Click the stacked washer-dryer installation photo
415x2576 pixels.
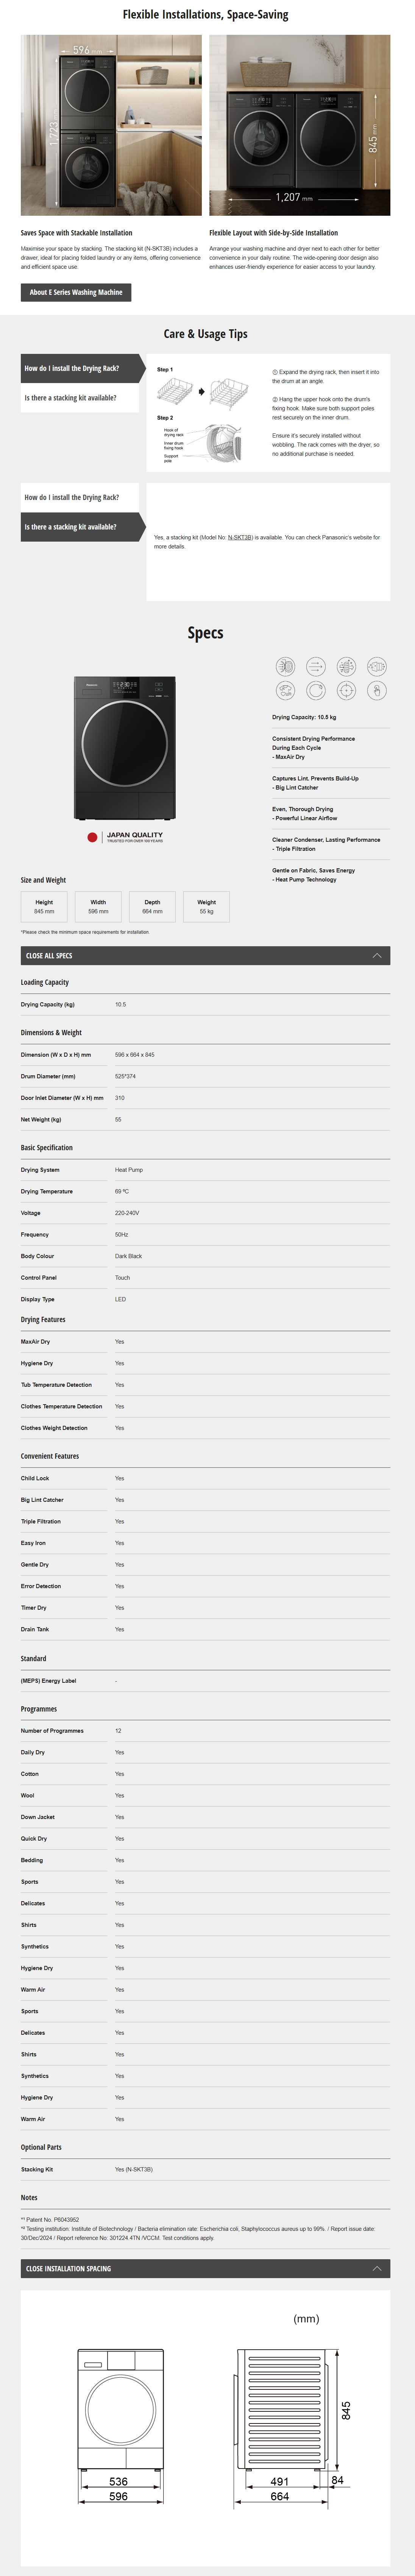[x=111, y=125]
